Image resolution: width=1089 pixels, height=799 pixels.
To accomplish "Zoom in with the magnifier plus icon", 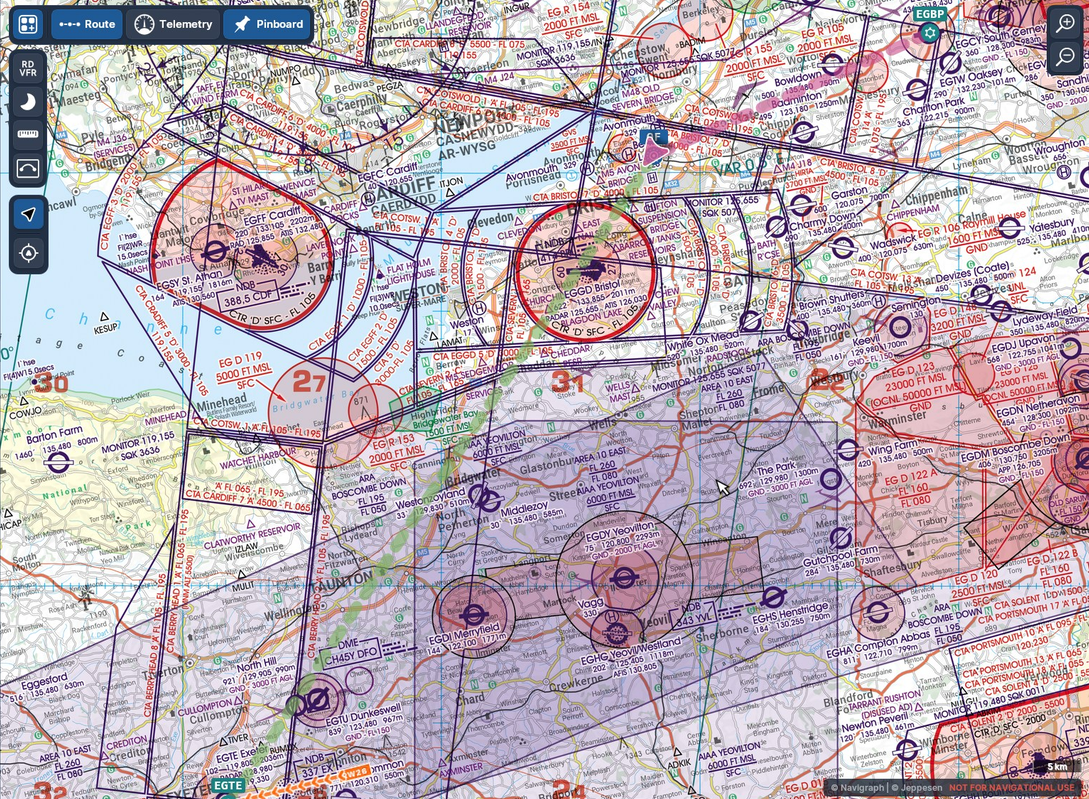I will [1065, 23].
